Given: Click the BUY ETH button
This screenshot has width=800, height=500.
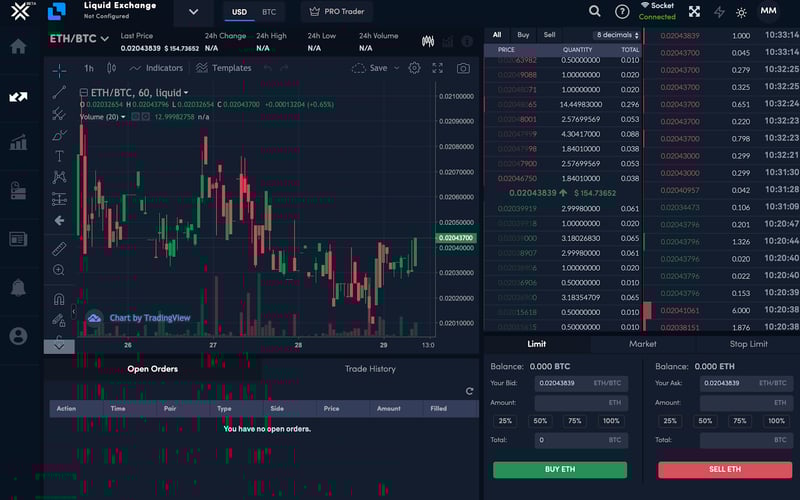Looking at the screenshot, I should [560, 469].
